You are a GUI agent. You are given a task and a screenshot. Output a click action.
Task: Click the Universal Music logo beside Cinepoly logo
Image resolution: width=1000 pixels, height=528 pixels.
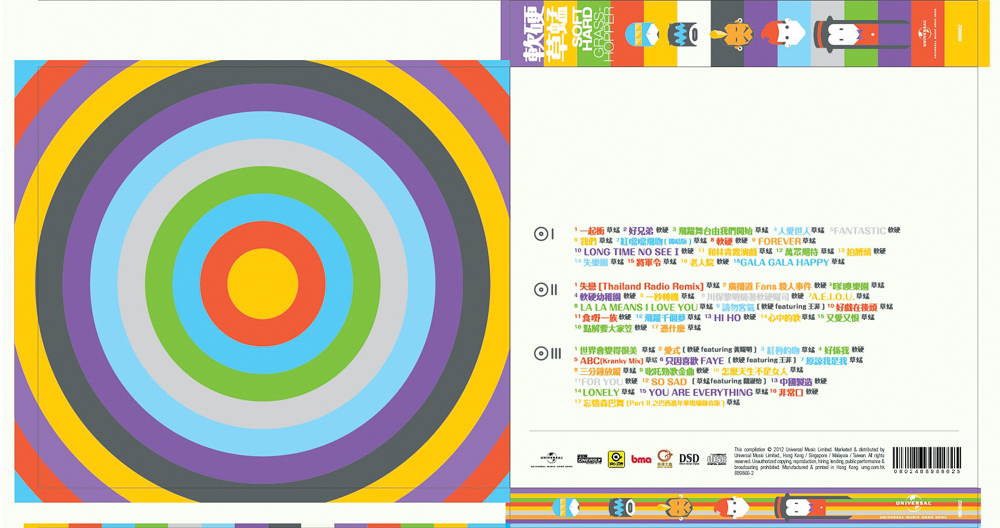tap(552, 459)
